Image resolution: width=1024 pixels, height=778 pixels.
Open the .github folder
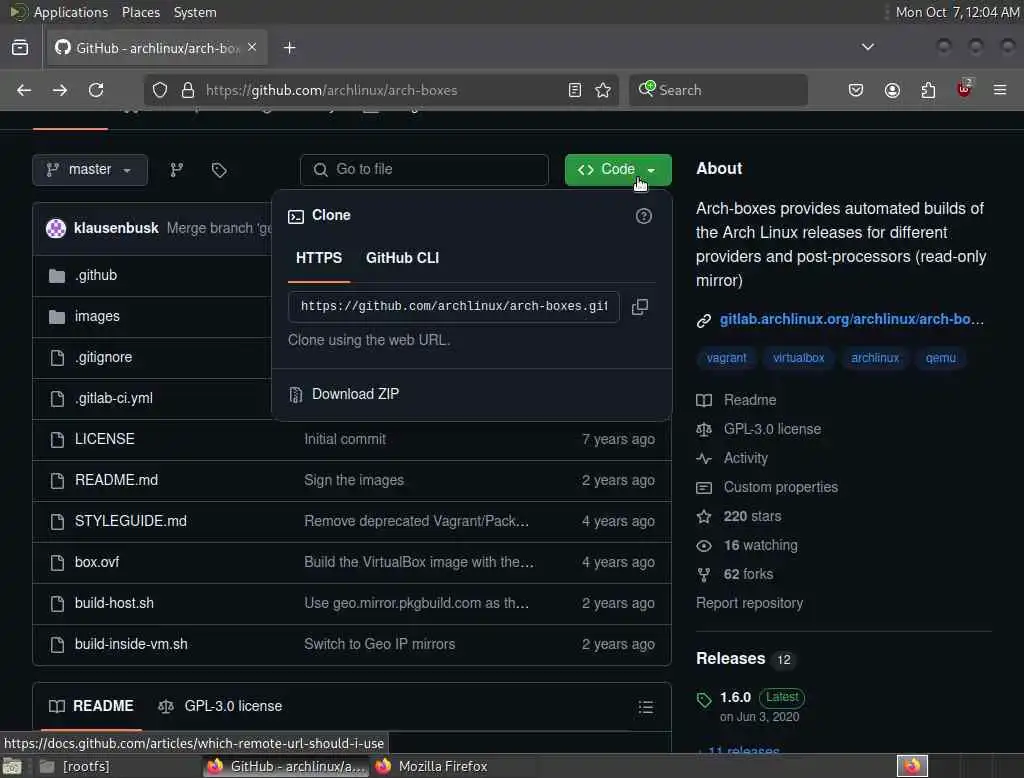point(95,276)
